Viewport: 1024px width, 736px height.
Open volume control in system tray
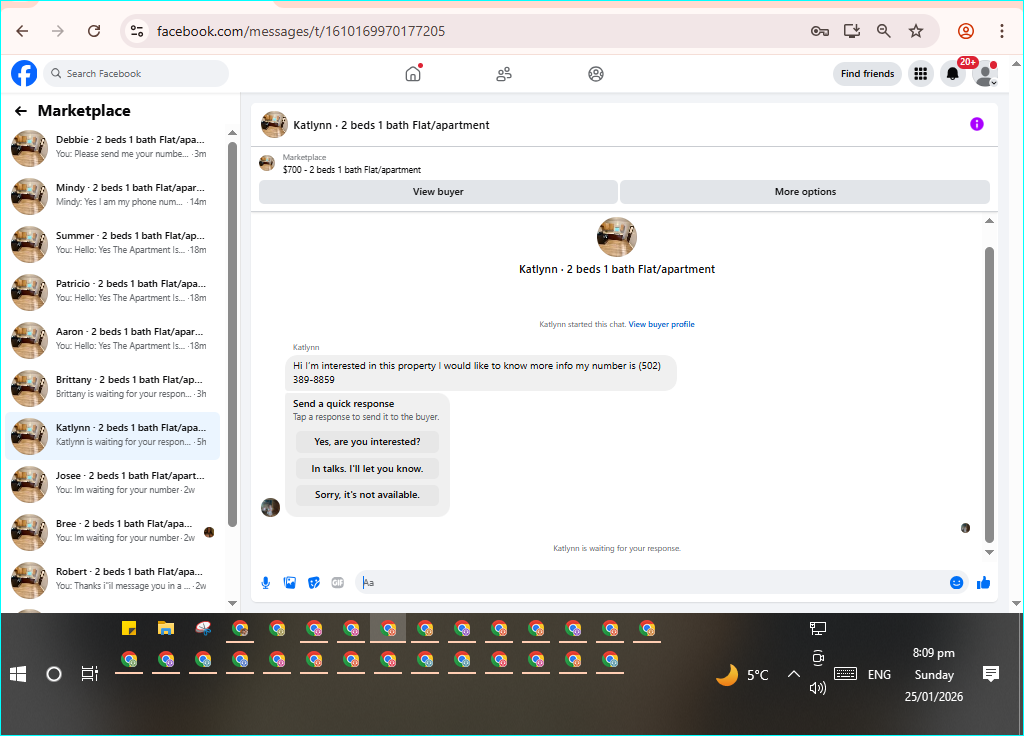[818, 688]
